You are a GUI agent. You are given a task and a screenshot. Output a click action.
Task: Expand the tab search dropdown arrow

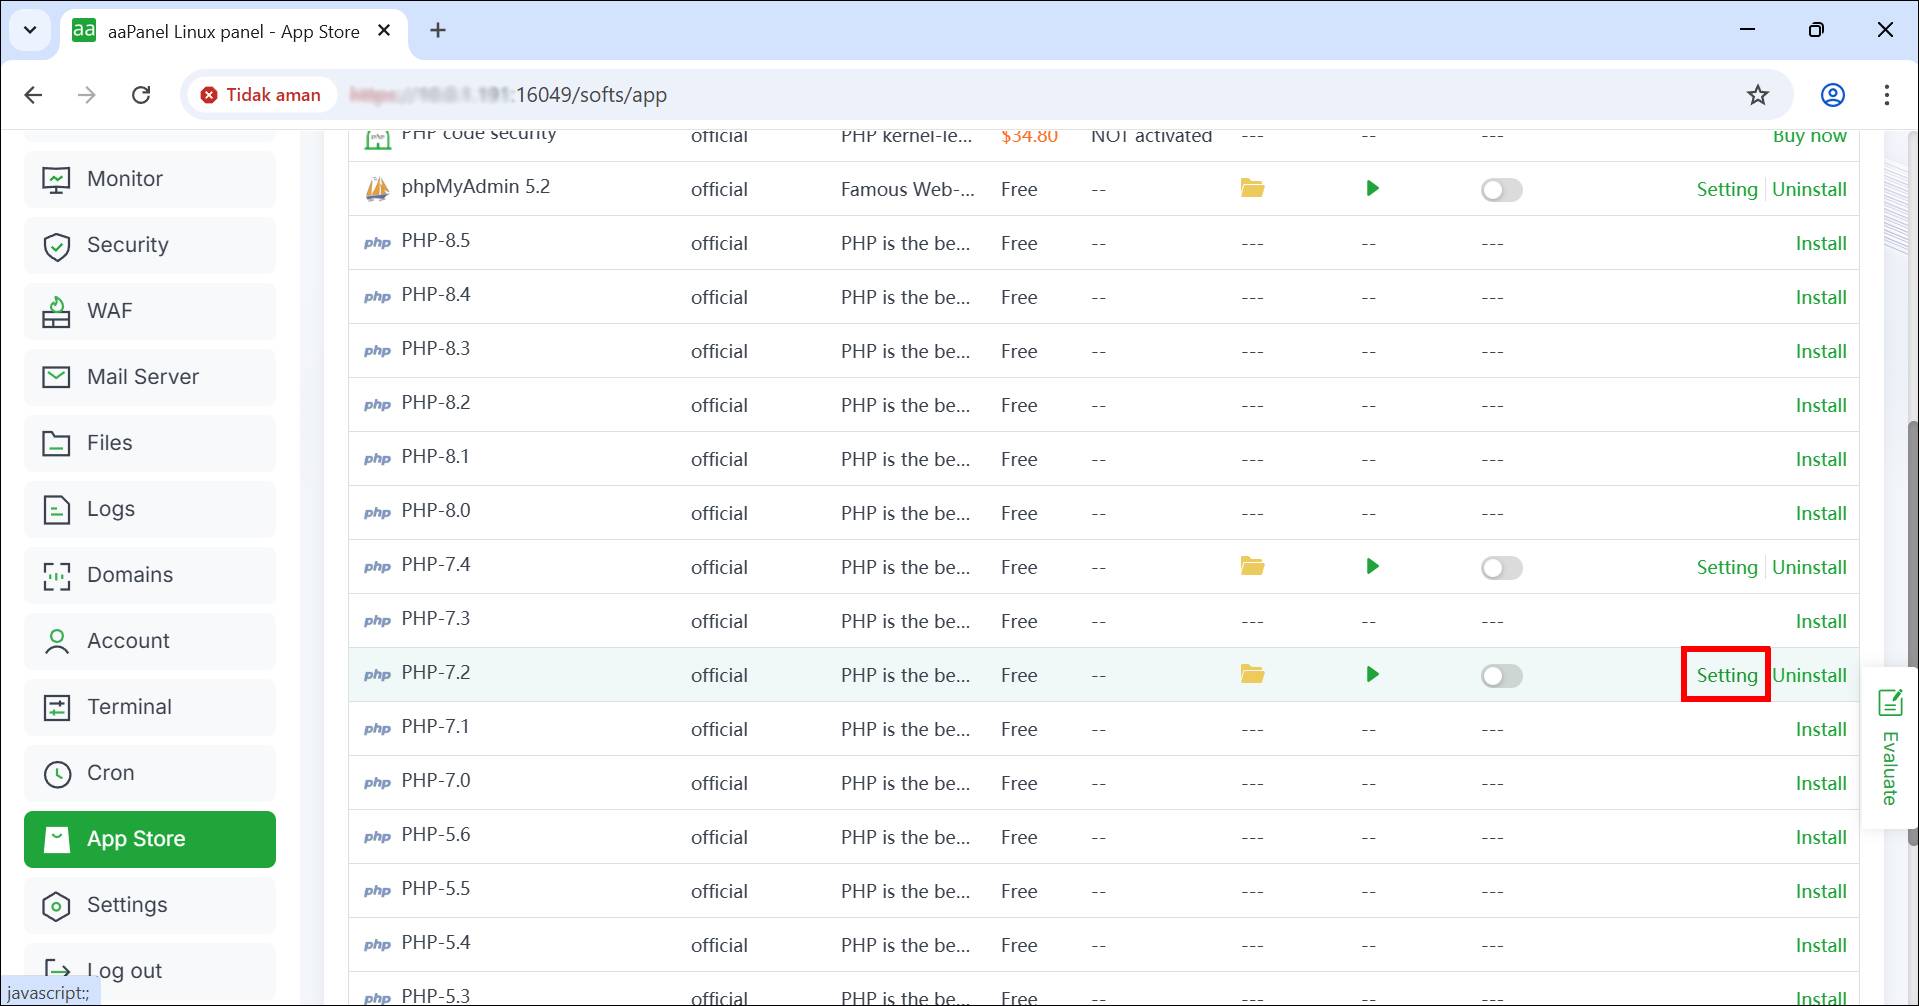pos(30,30)
